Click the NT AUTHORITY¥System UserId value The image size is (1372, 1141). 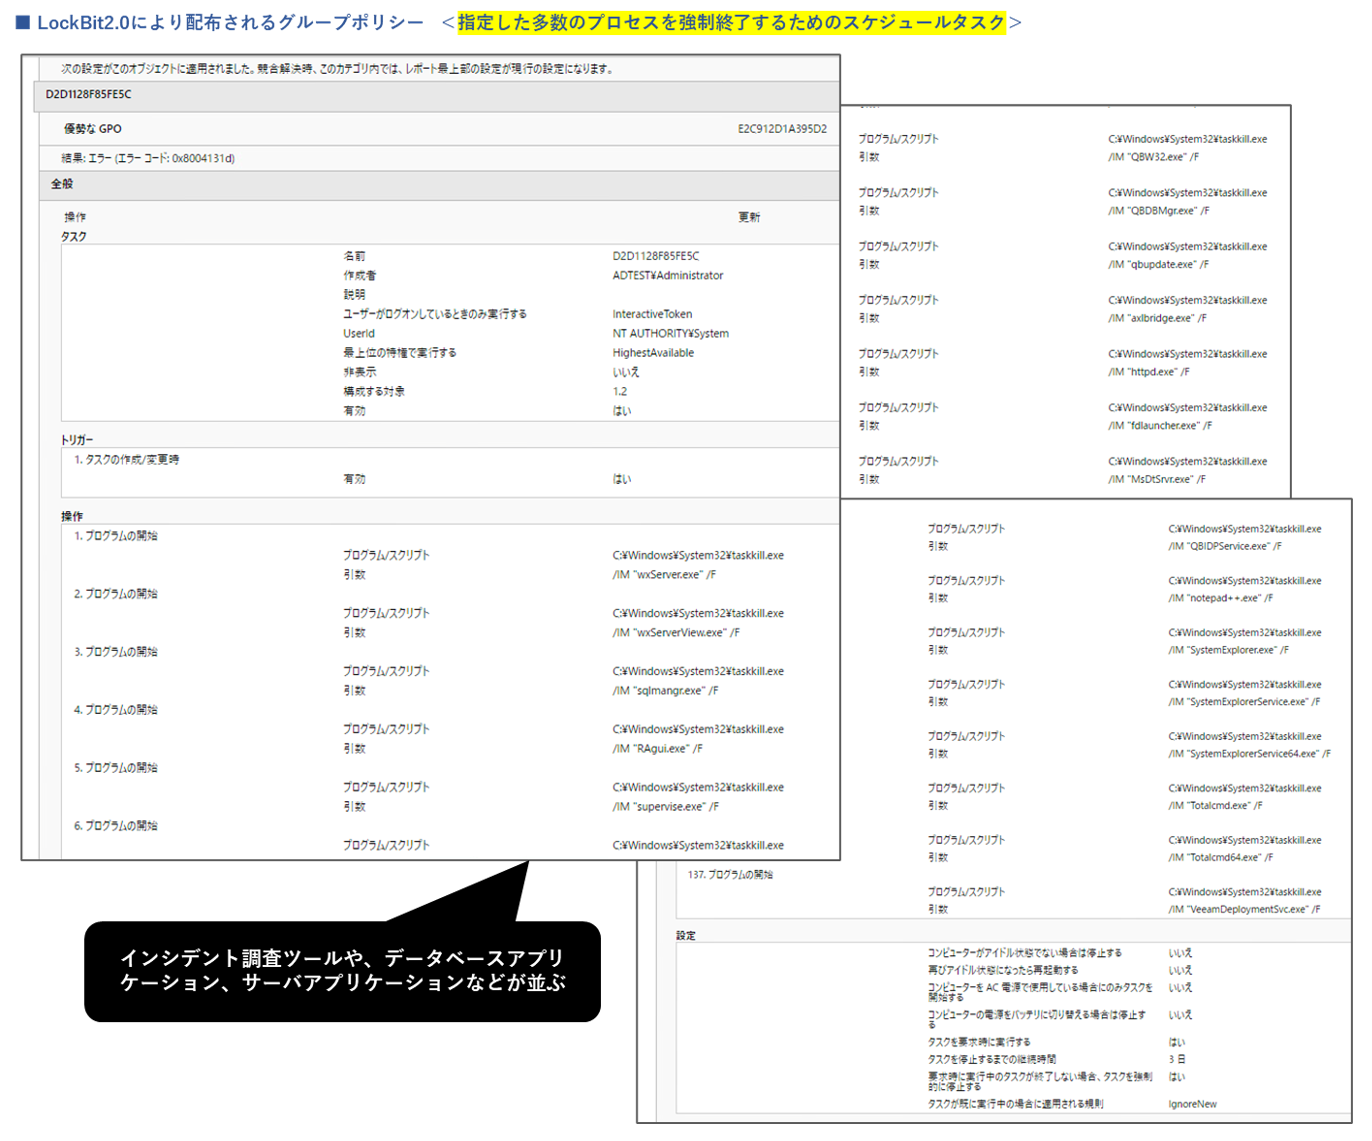coord(670,334)
